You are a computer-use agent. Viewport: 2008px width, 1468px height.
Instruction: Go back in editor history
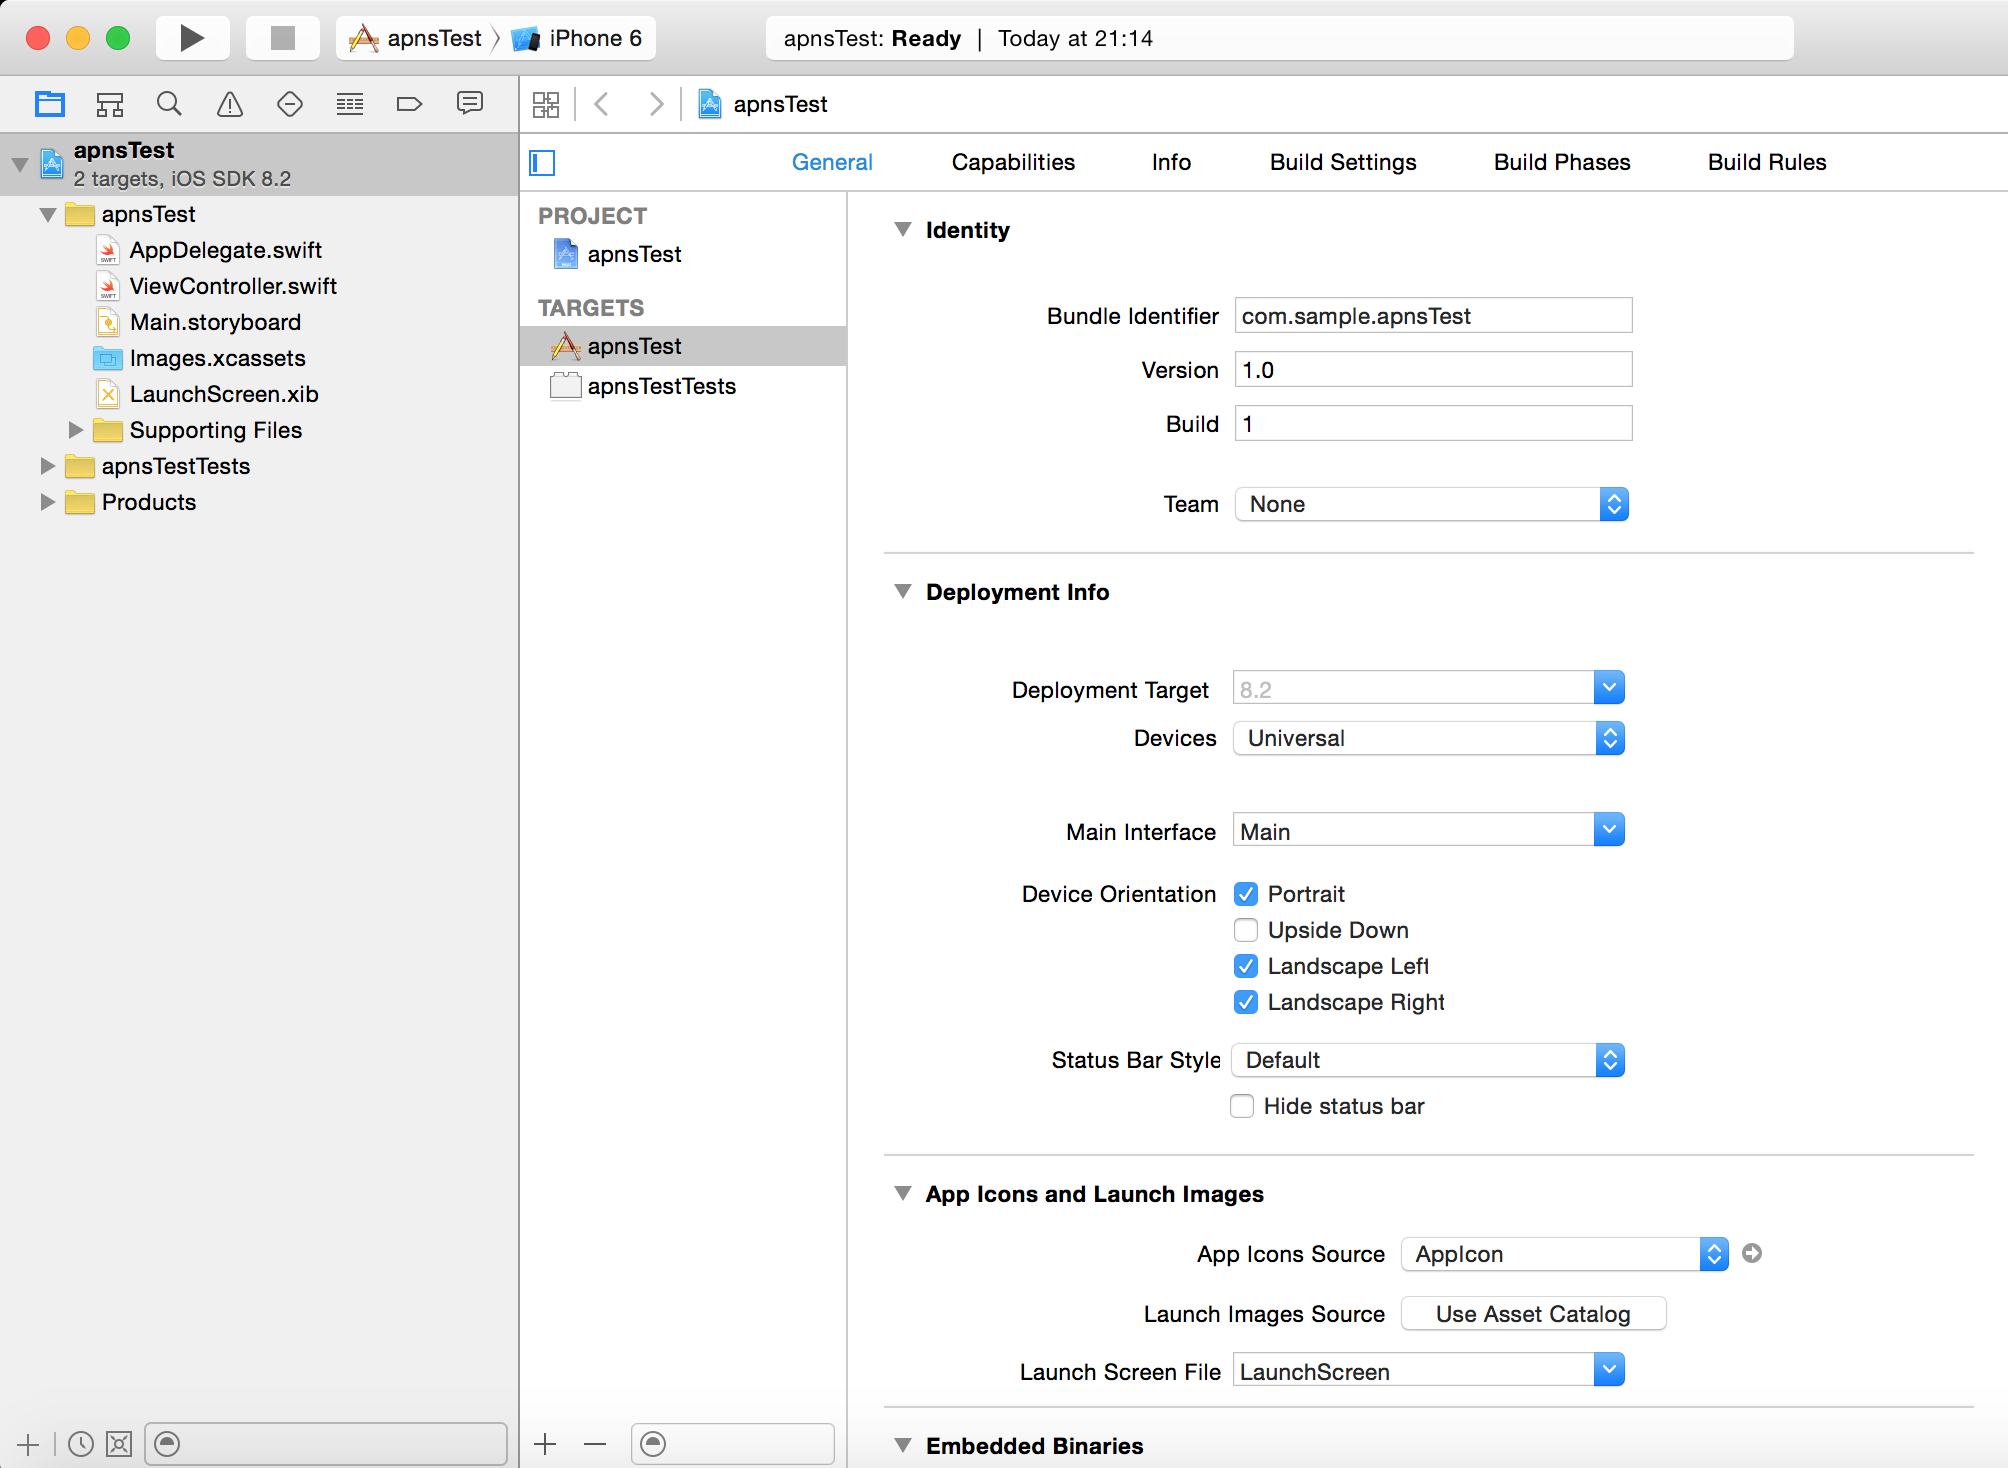[x=602, y=104]
